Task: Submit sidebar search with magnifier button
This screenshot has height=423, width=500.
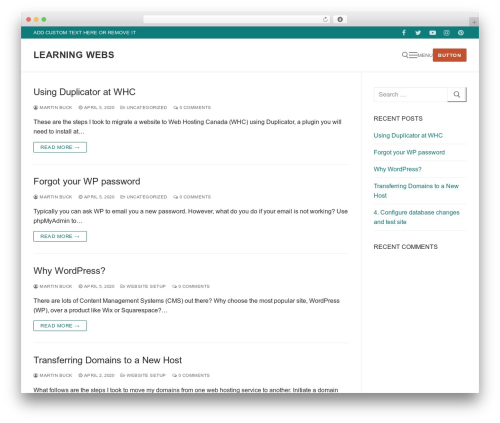Action: click(x=457, y=95)
